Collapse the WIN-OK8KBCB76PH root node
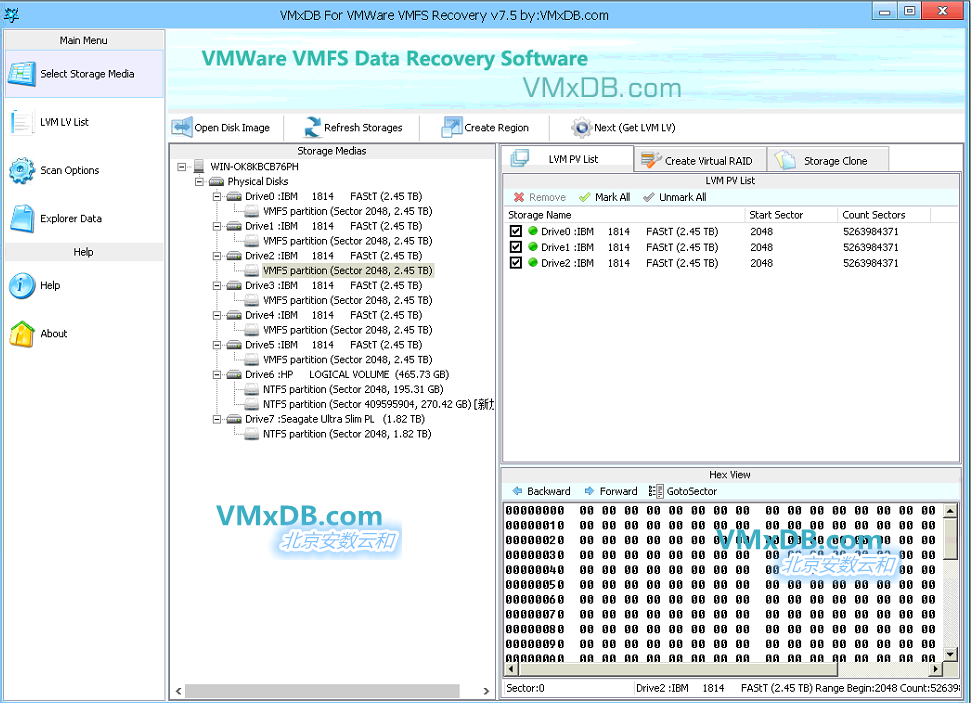Screen dimensions: 971x703 pos(181,167)
